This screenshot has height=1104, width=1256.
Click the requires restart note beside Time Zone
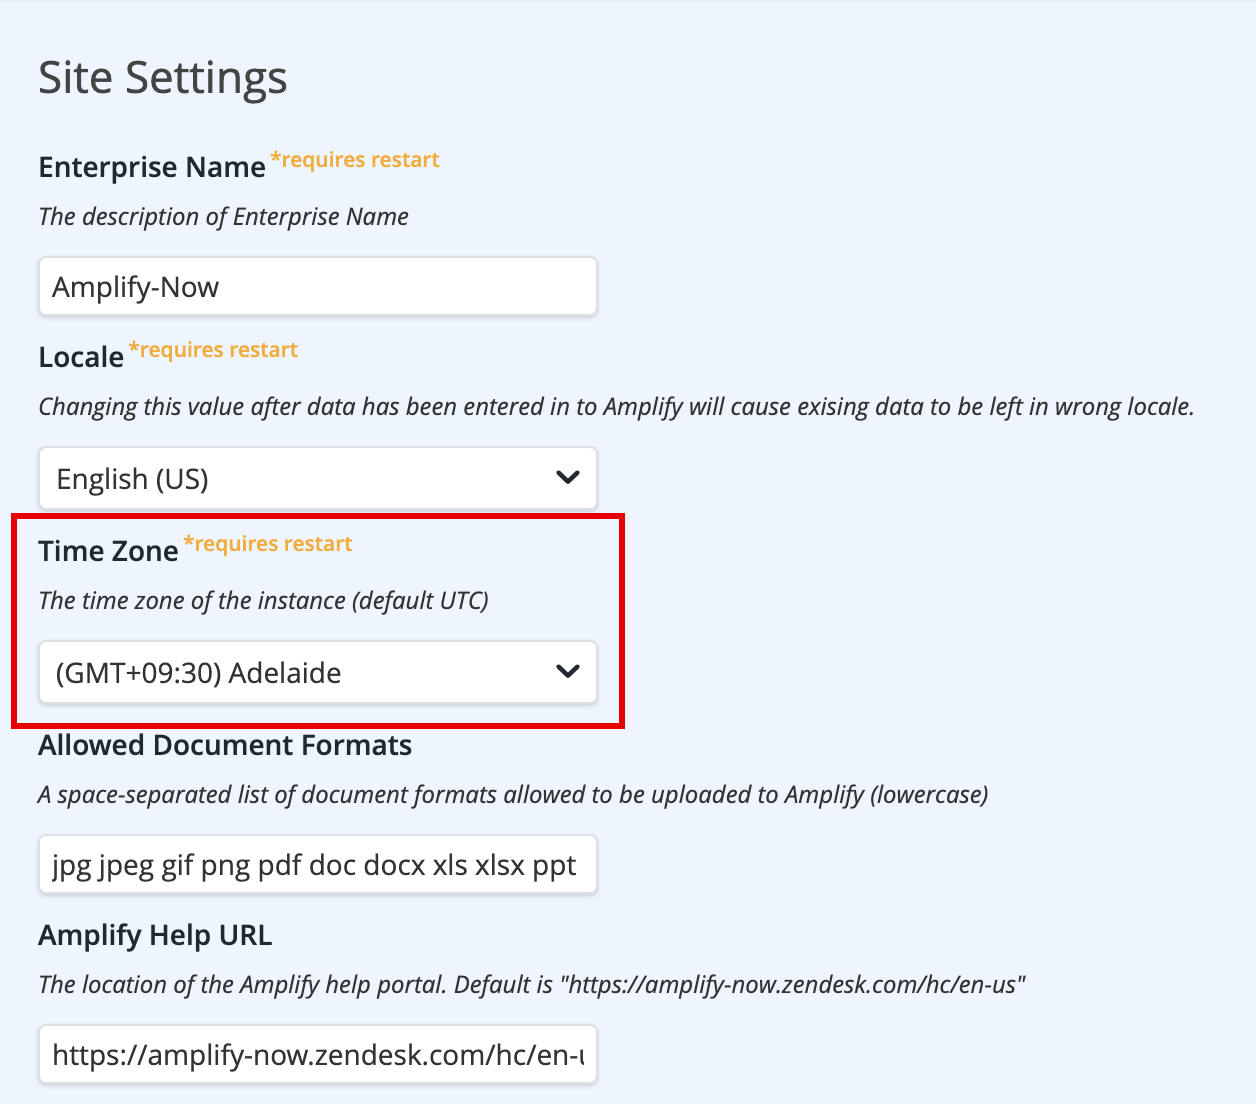tap(268, 544)
